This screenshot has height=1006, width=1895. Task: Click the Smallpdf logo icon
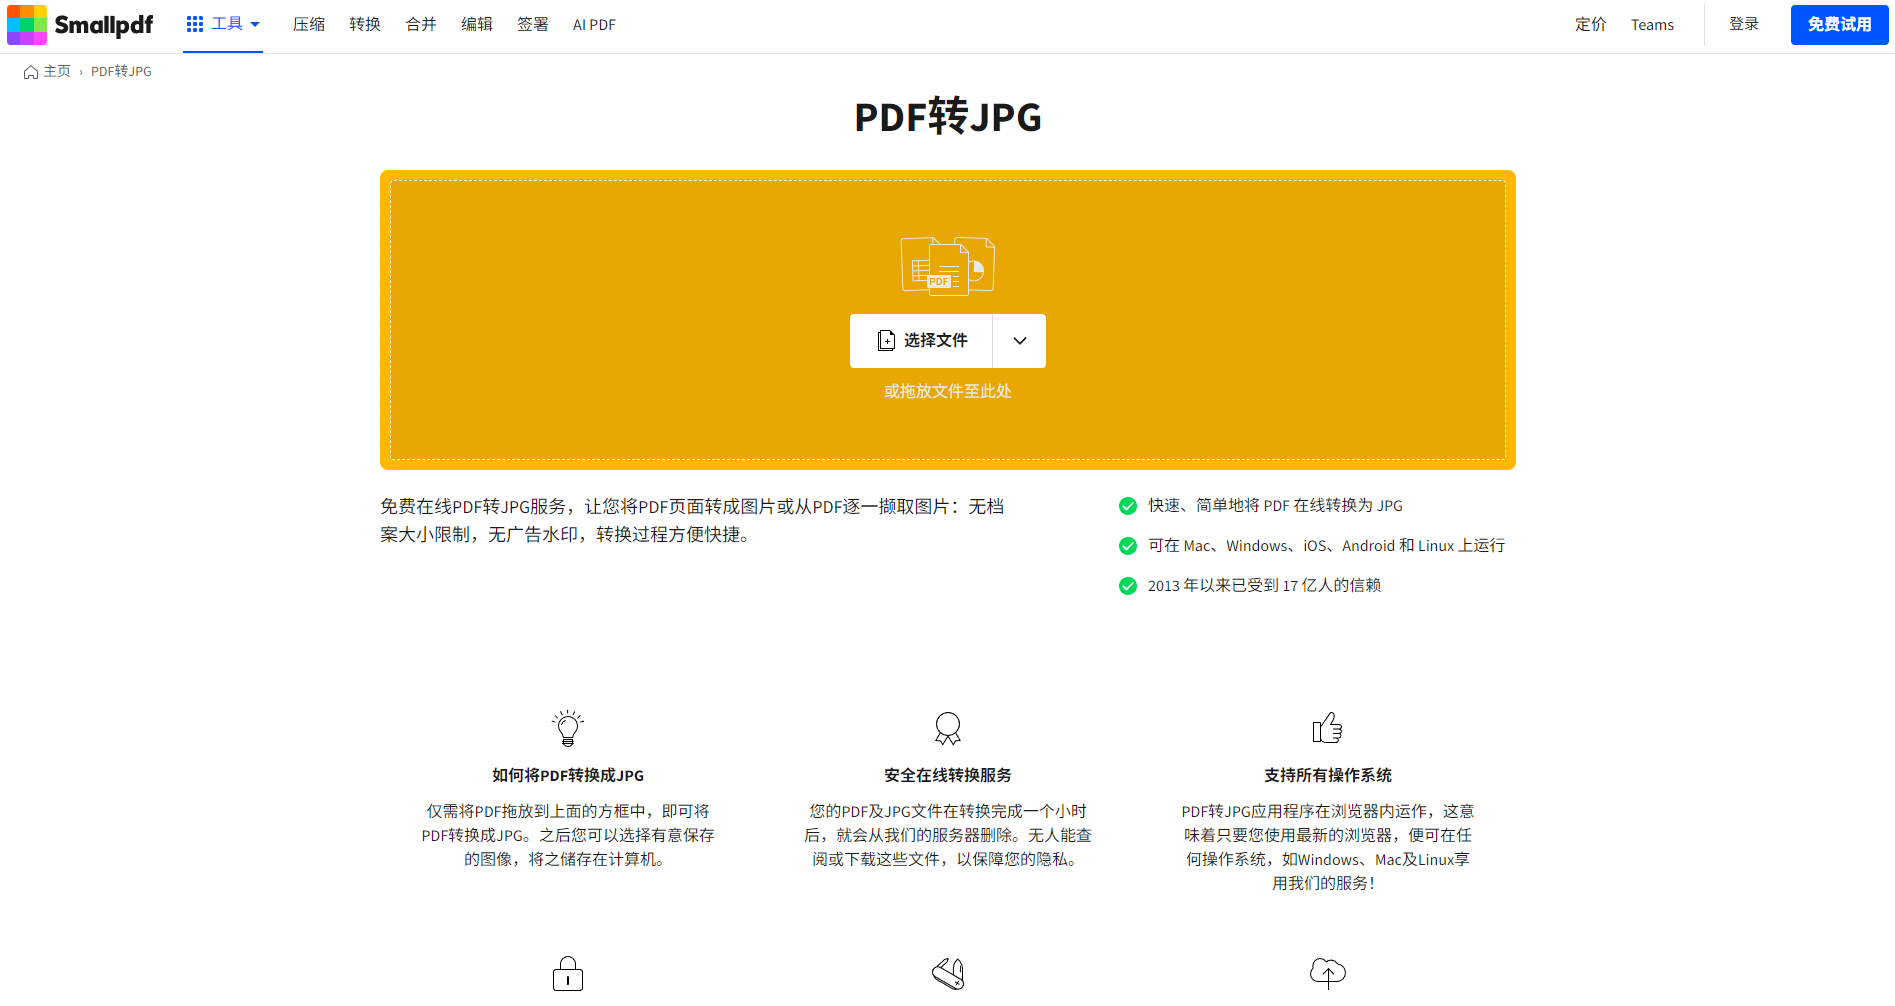click(27, 24)
